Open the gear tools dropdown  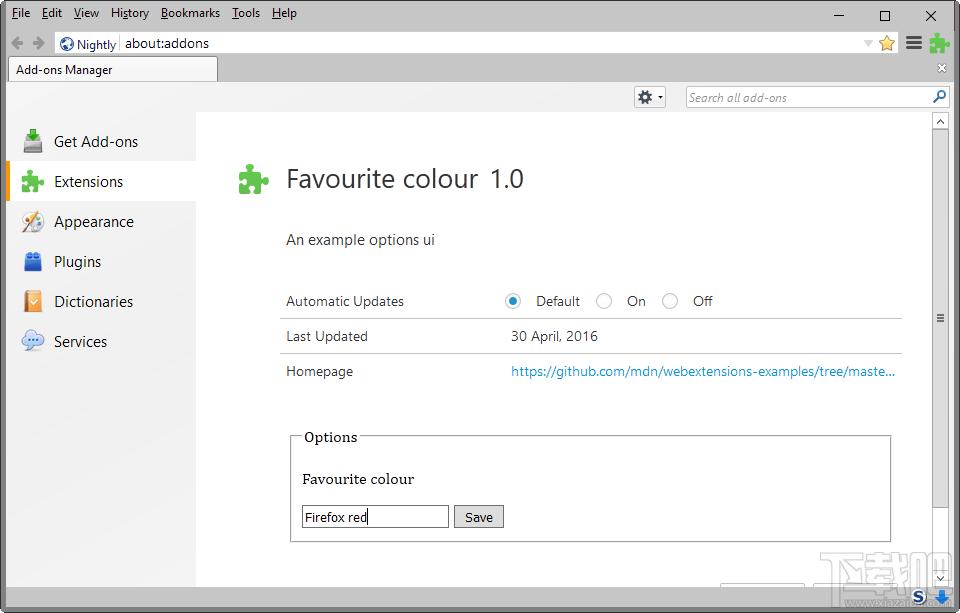[650, 97]
